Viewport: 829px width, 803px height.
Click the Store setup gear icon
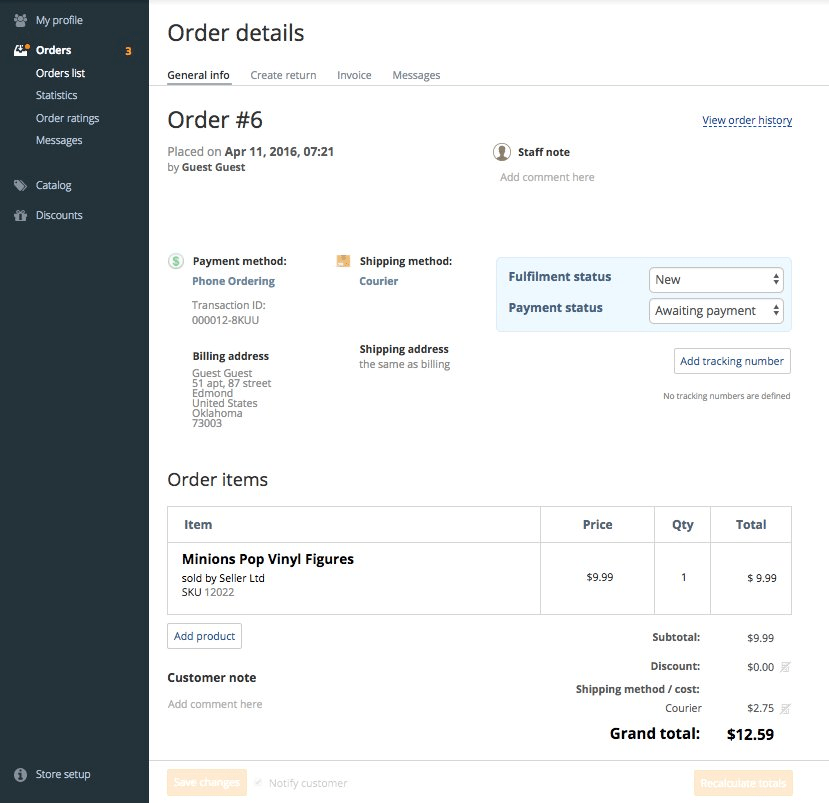[20, 773]
